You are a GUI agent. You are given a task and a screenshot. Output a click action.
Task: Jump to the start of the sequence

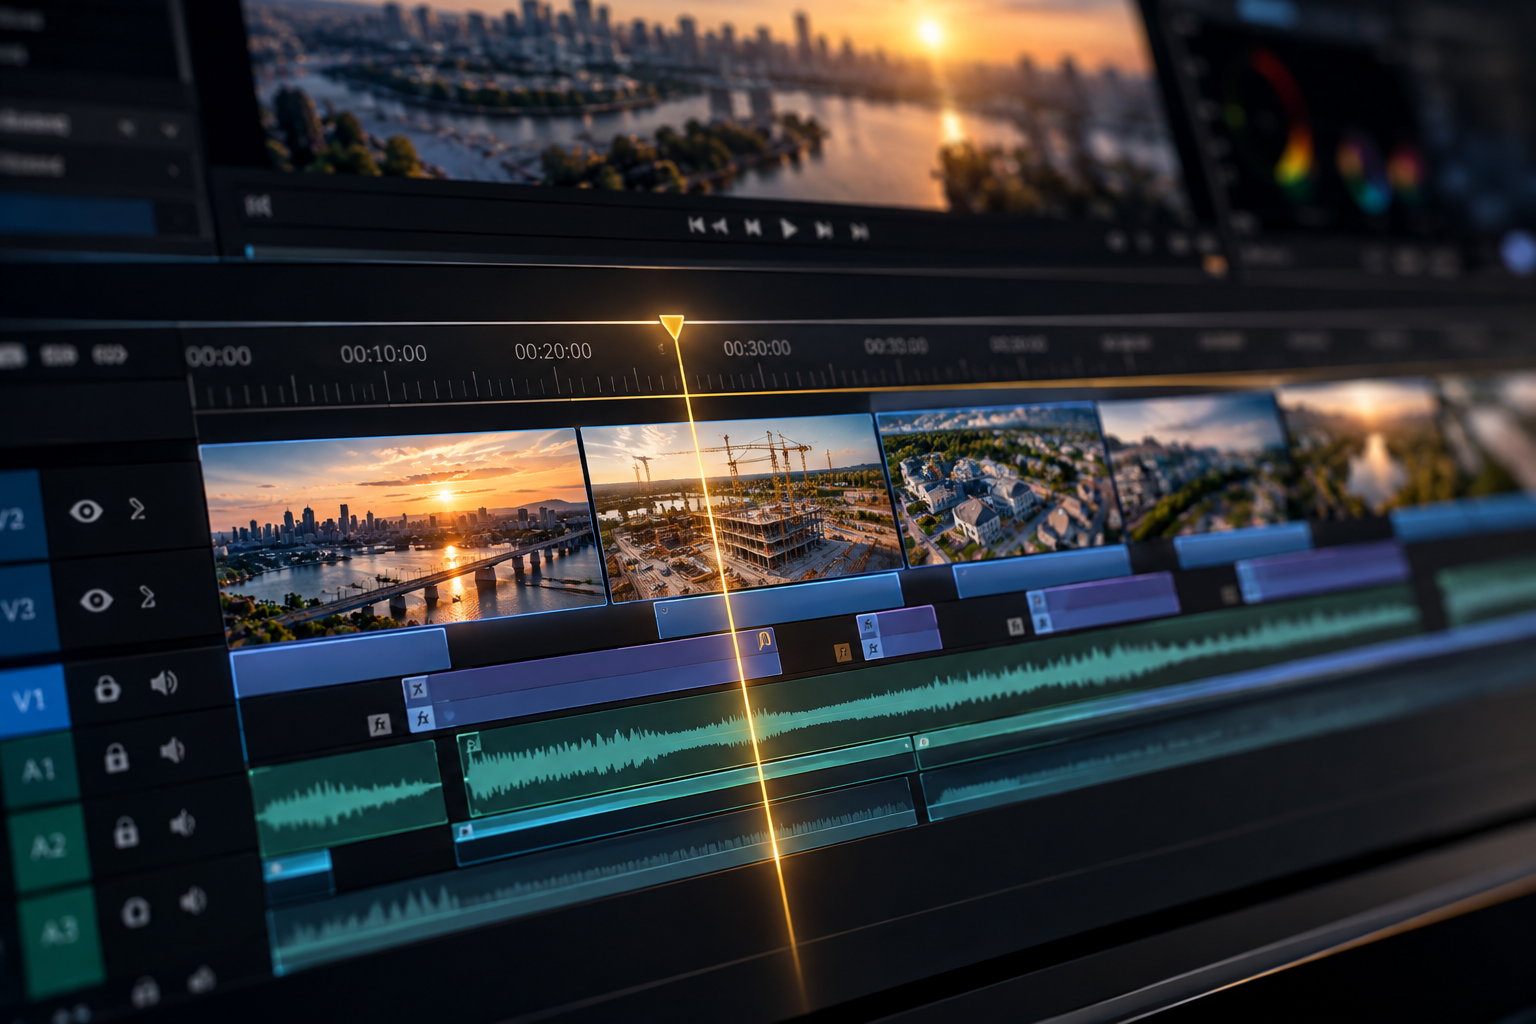click(x=697, y=226)
